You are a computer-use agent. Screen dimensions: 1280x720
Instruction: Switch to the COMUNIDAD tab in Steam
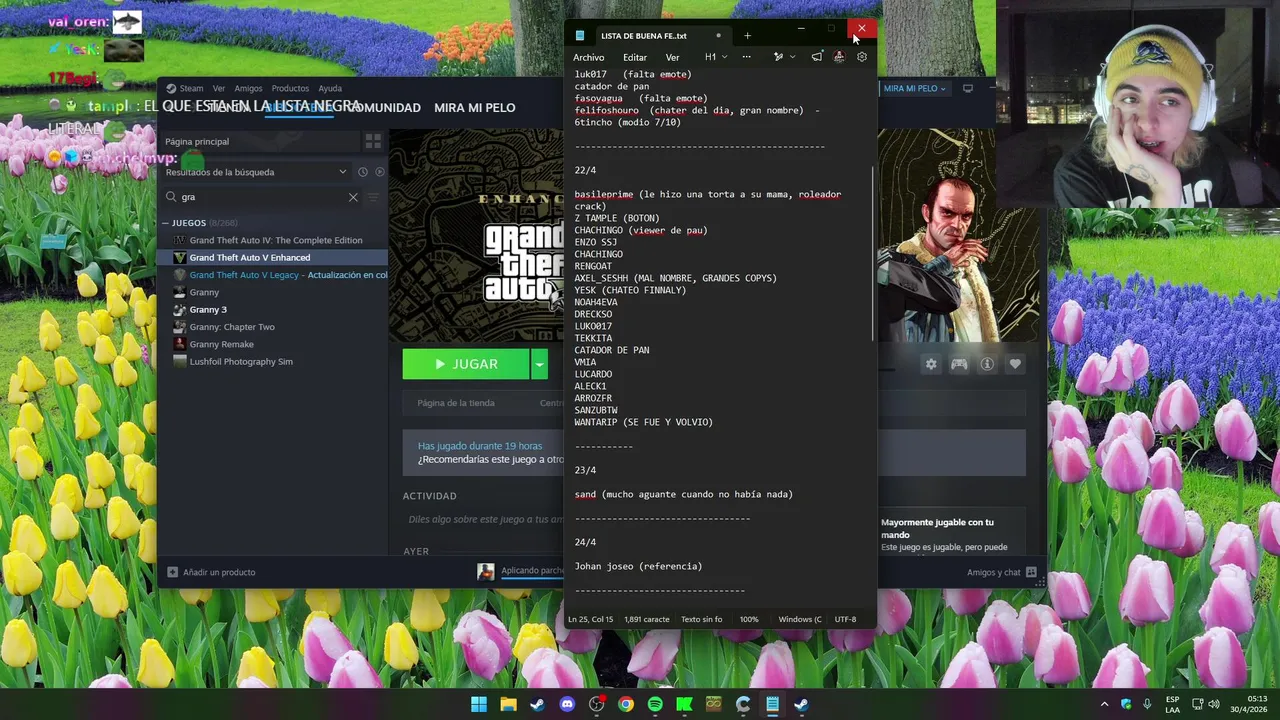[383, 108]
